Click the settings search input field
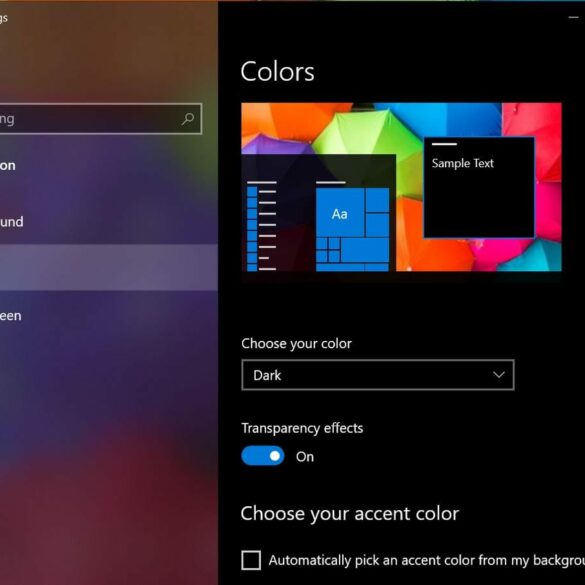Image resolution: width=585 pixels, height=585 pixels. click(101, 119)
